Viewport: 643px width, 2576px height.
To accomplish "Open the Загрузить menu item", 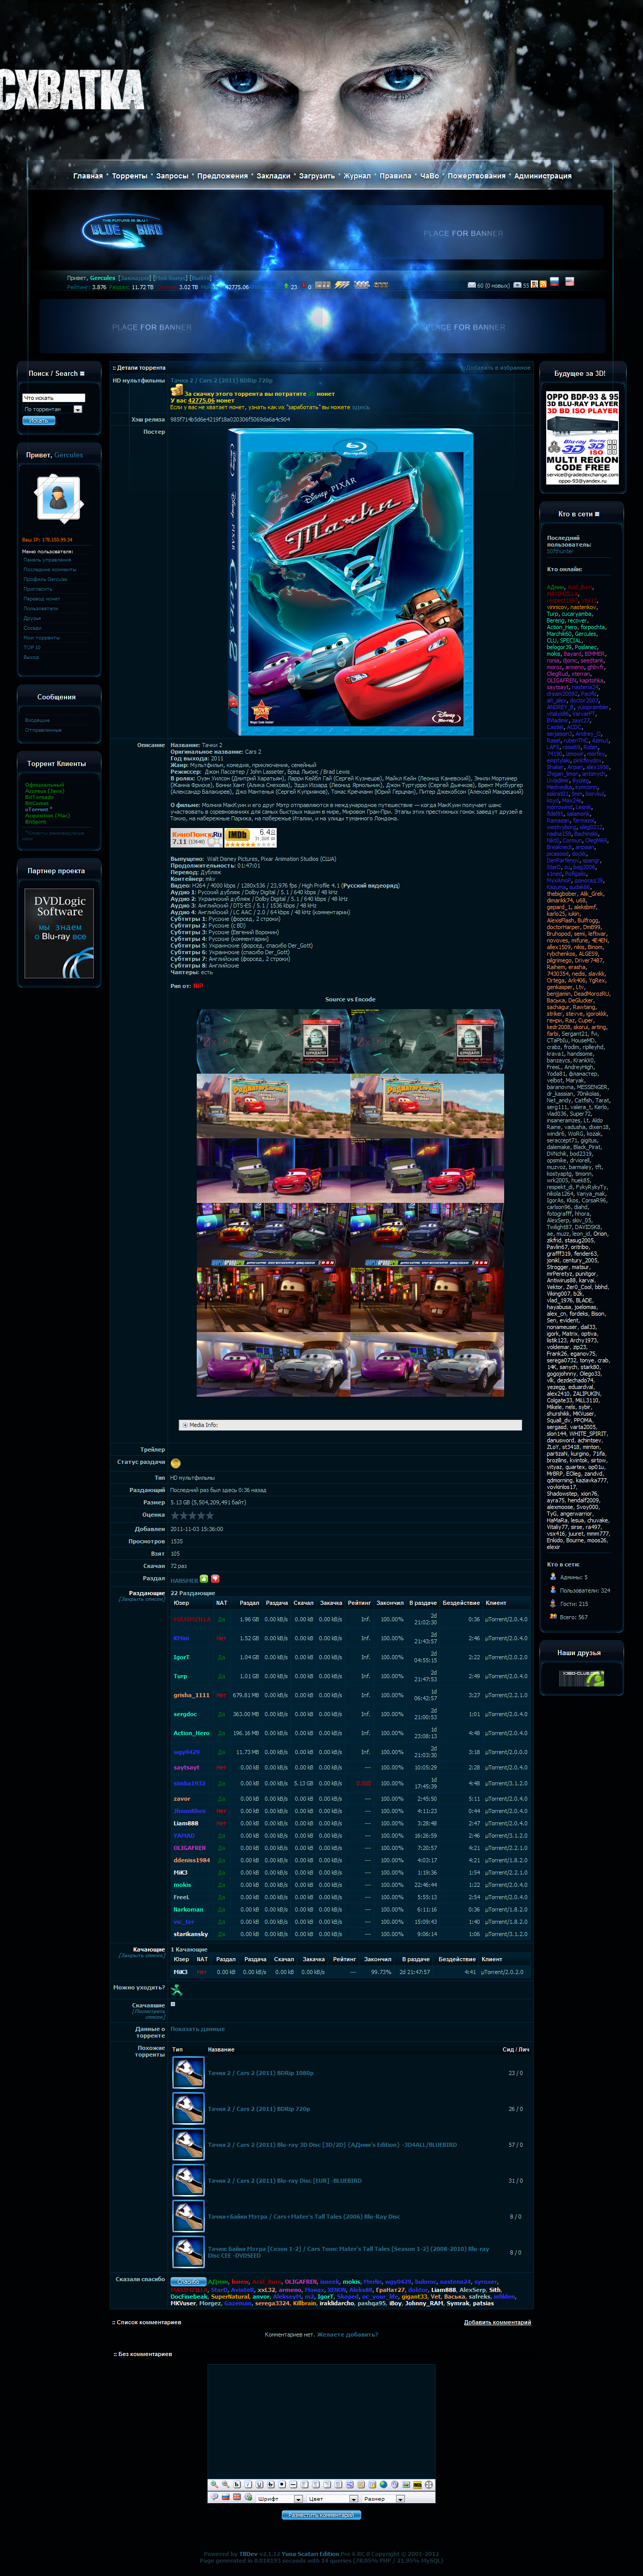I will (x=317, y=176).
